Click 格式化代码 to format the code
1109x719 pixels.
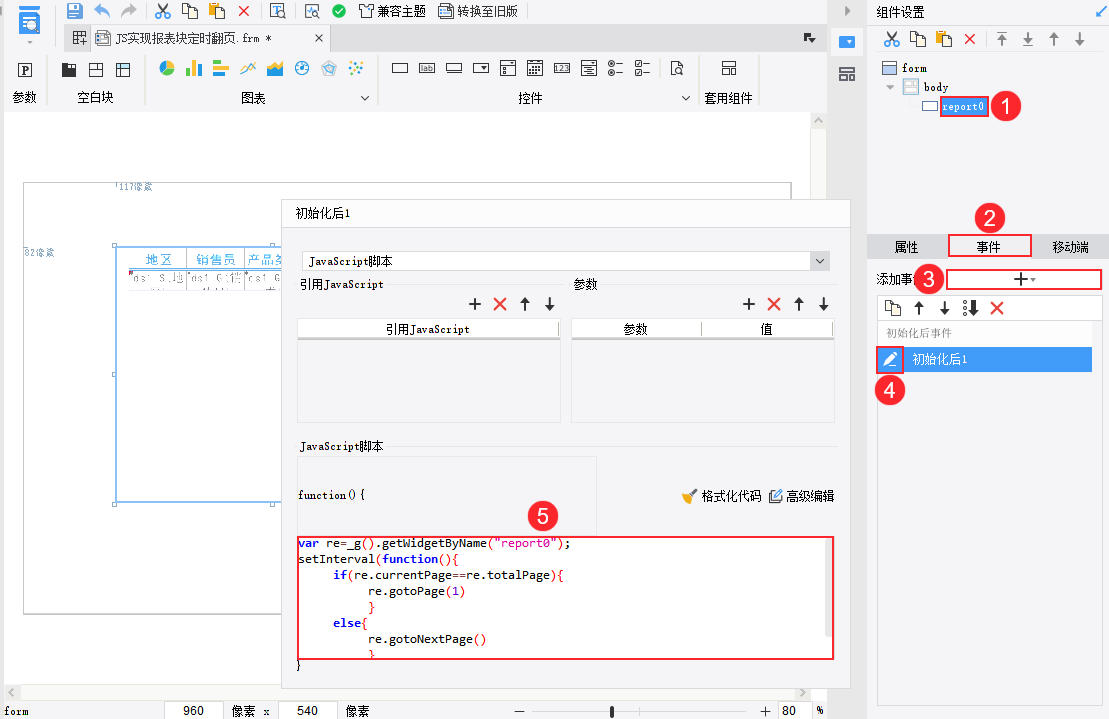722,496
